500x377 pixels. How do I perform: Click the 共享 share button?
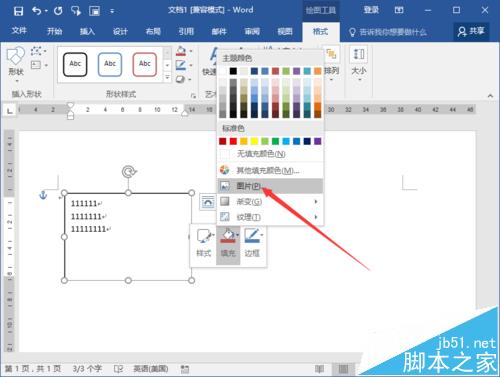tap(471, 32)
